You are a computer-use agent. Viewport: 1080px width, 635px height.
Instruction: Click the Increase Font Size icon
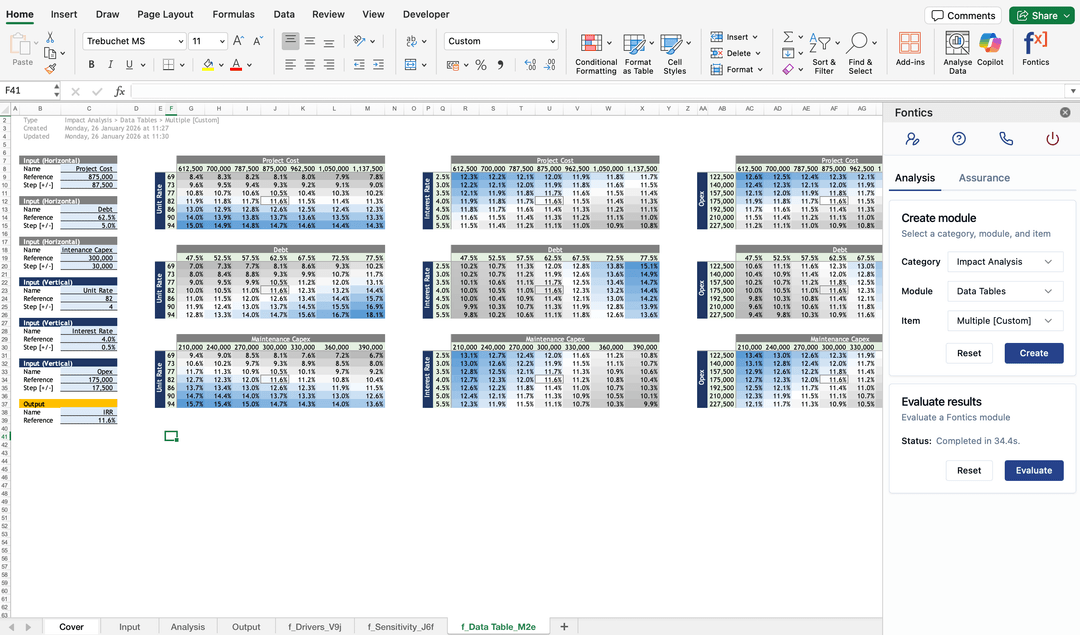(x=238, y=41)
